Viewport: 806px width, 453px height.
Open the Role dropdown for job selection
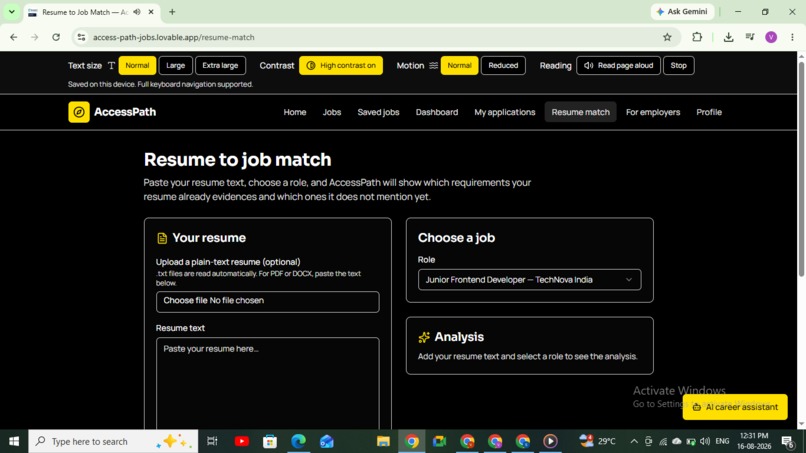pyautogui.click(x=529, y=280)
